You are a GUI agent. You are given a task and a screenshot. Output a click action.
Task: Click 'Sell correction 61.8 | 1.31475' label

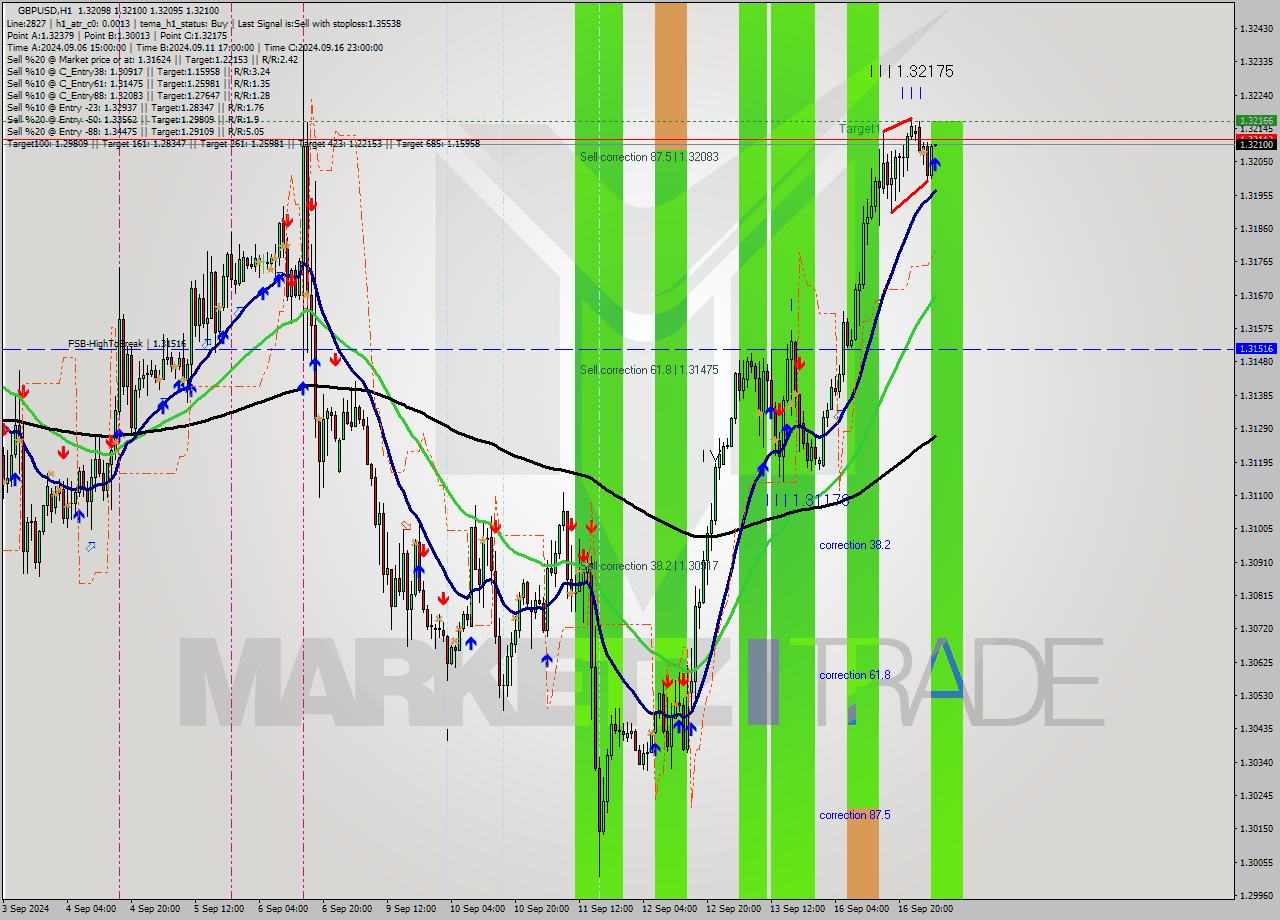click(649, 370)
